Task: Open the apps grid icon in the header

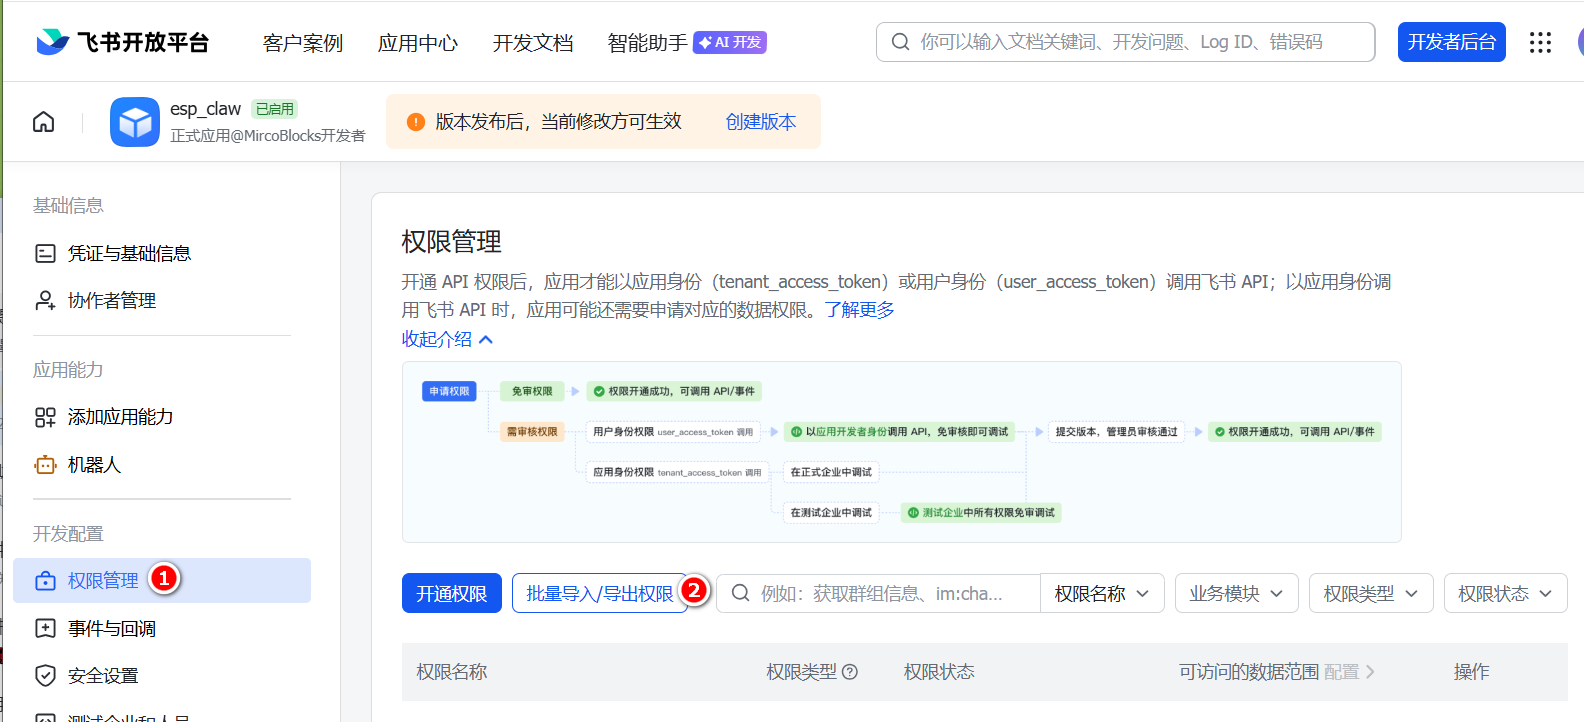Action: pyautogui.click(x=1540, y=42)
